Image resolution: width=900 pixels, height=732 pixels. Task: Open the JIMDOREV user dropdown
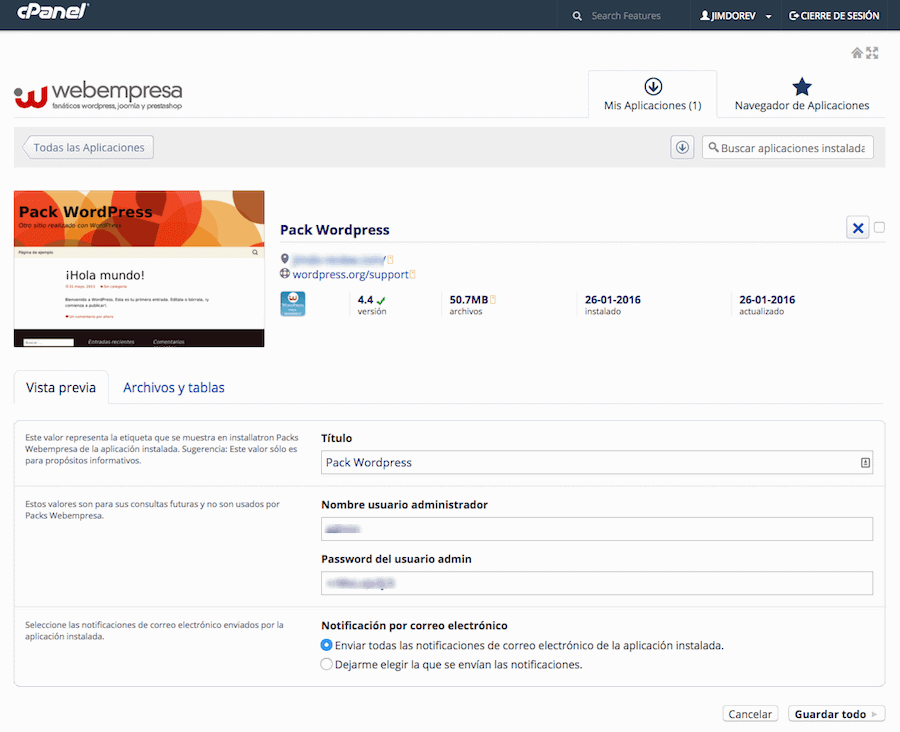pyautogui.click(x=735, y=16)
